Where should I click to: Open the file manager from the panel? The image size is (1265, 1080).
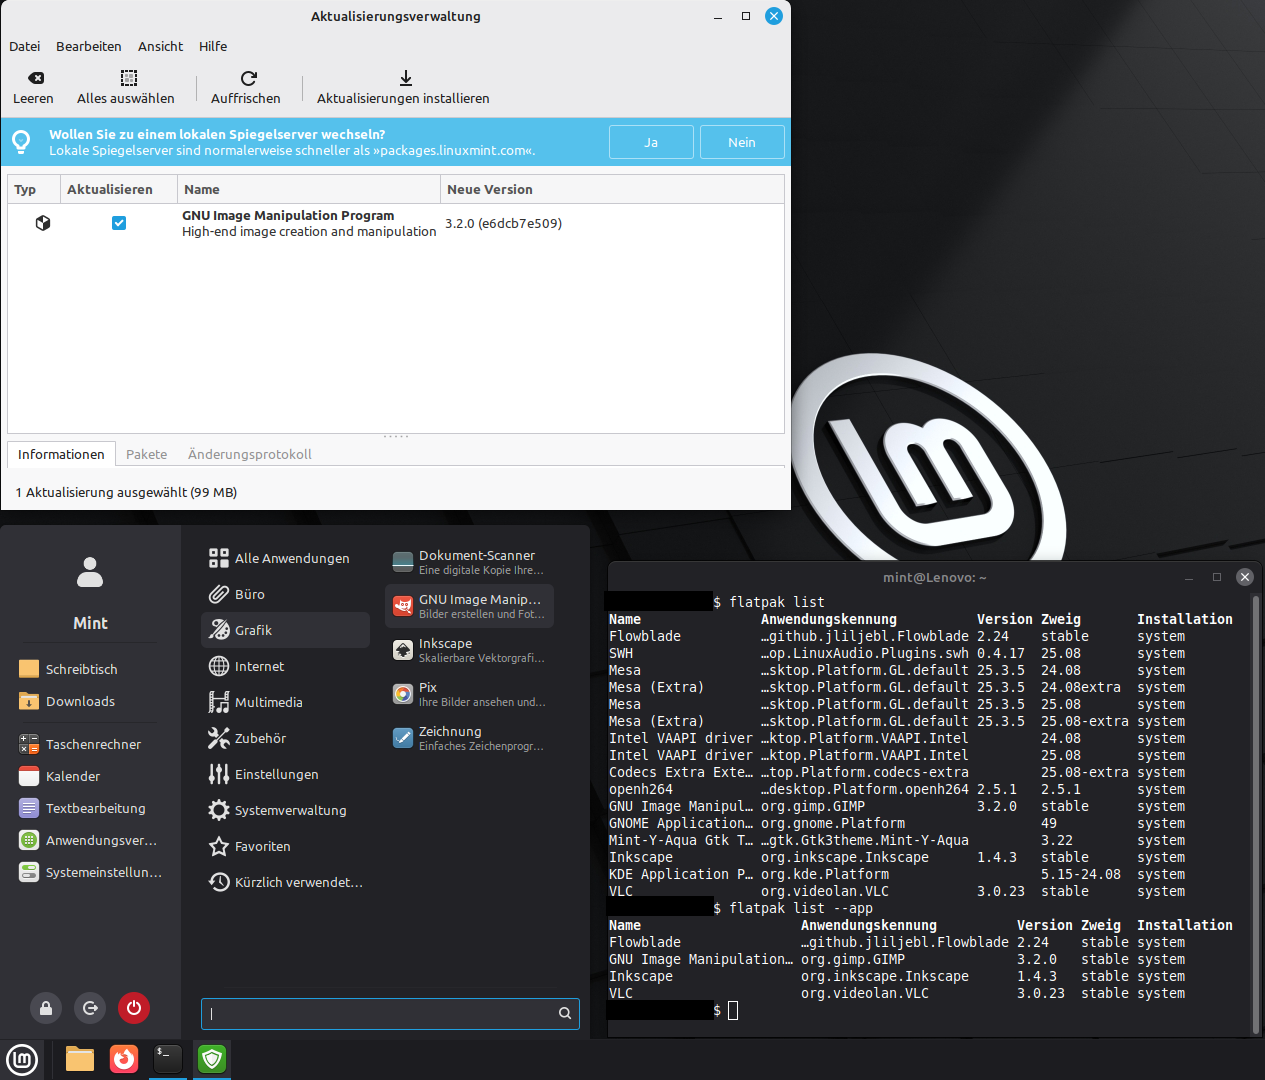pyautogui.click(x=80, y=1059)
